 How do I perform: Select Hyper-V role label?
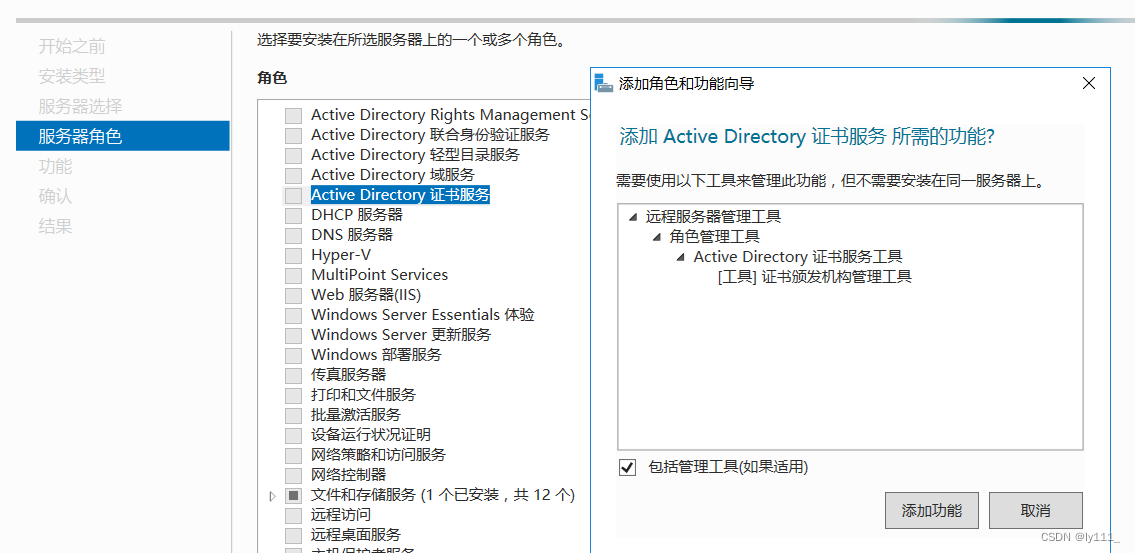click(341, 255)
